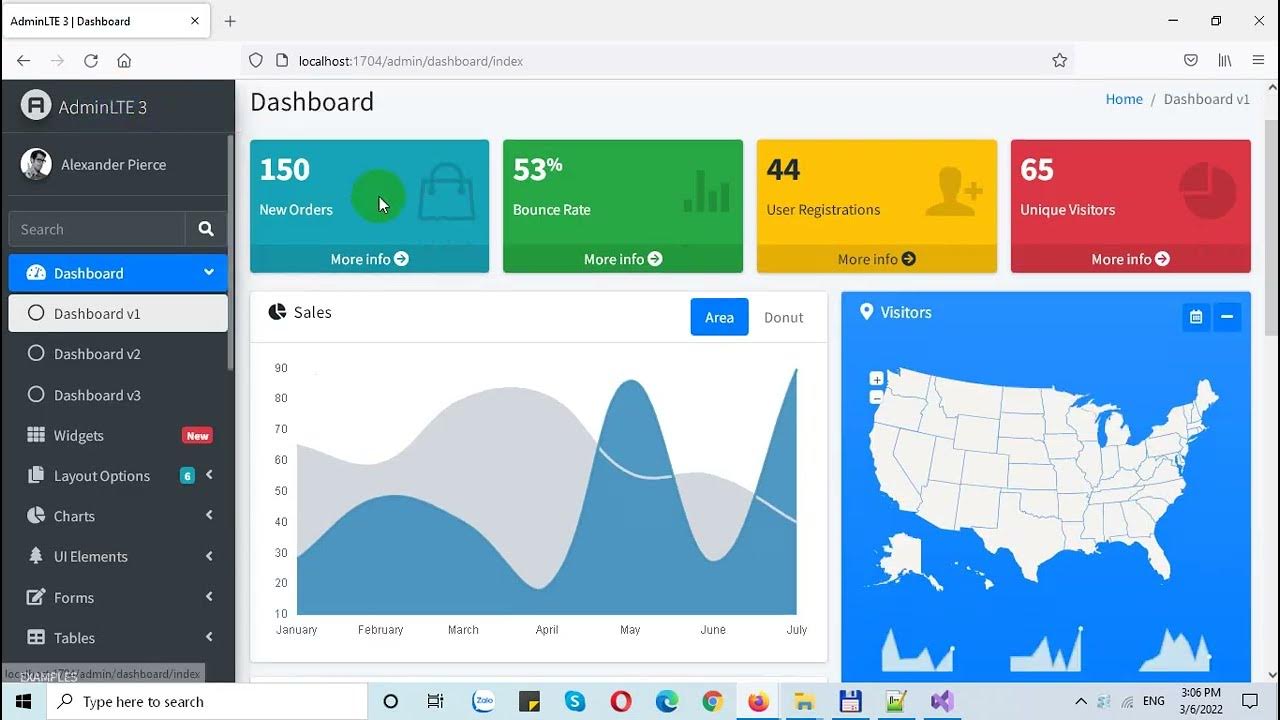1280x720 pixels.
Task: Open Visitors calendar date range button
Action: coord(1196,317)
